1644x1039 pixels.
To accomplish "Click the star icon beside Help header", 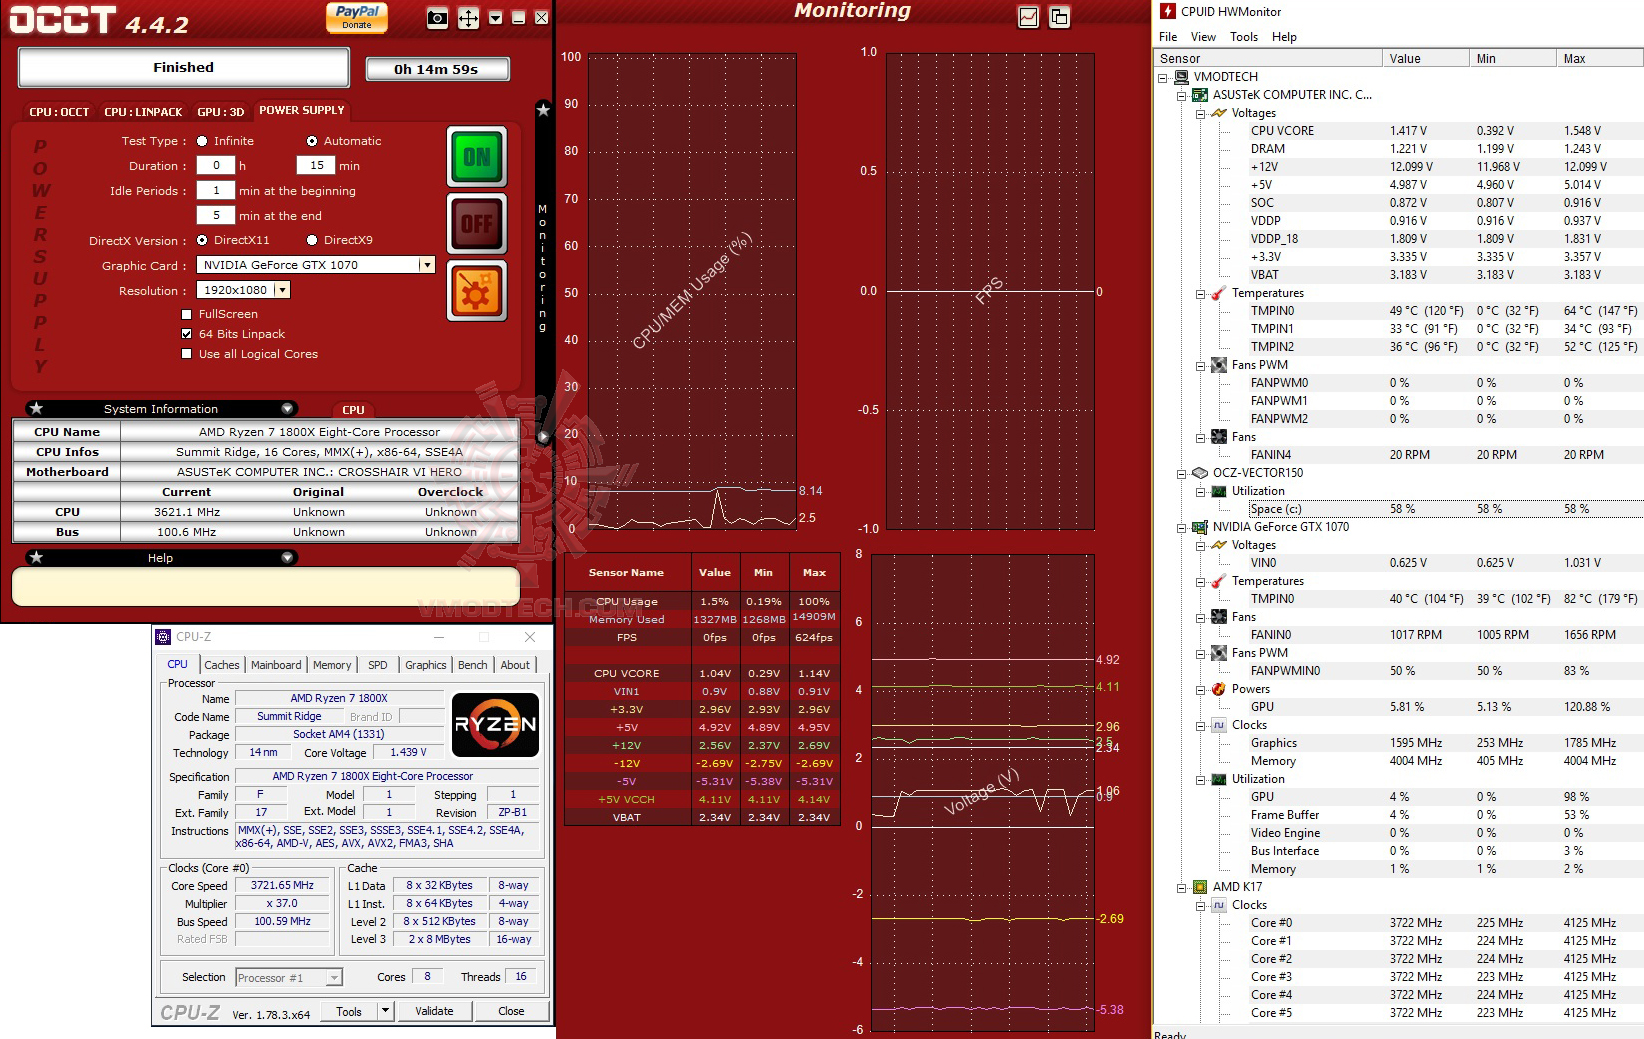I will pos(36,557).
